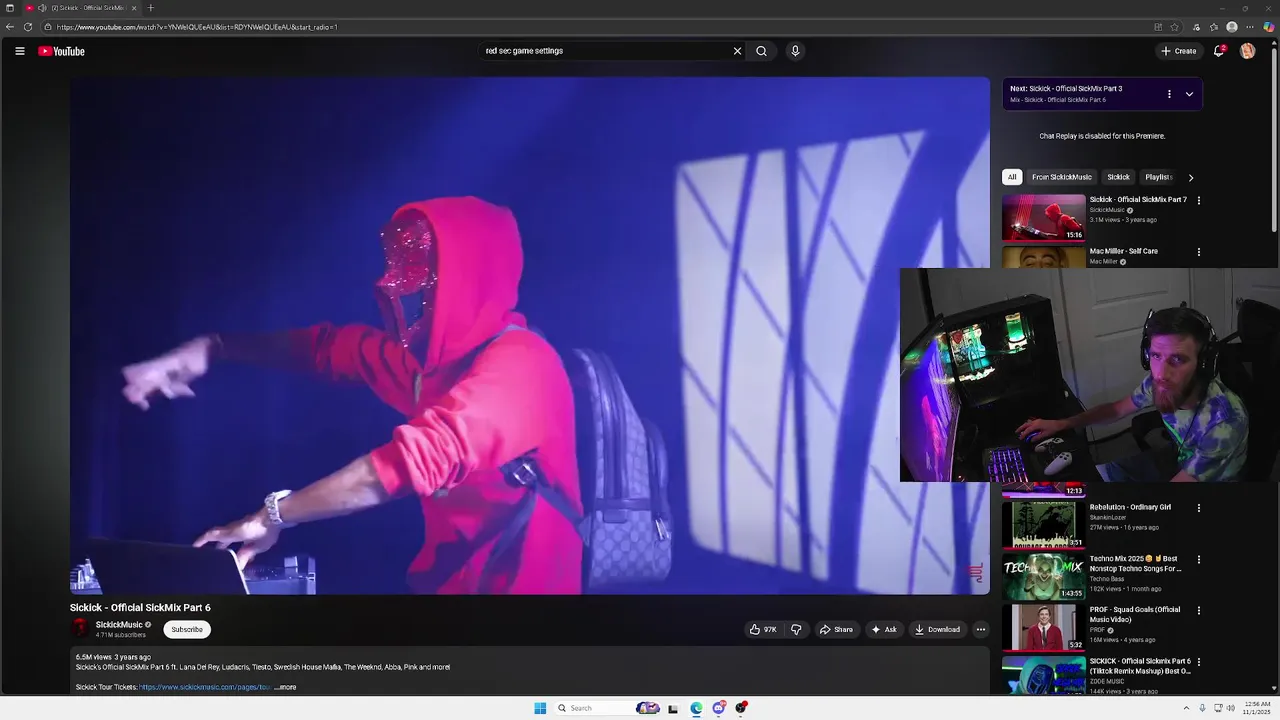Click the Create button
The height and width of the screenshot is (720, 1280).
pyautogui.click(x=1179, y=51)
